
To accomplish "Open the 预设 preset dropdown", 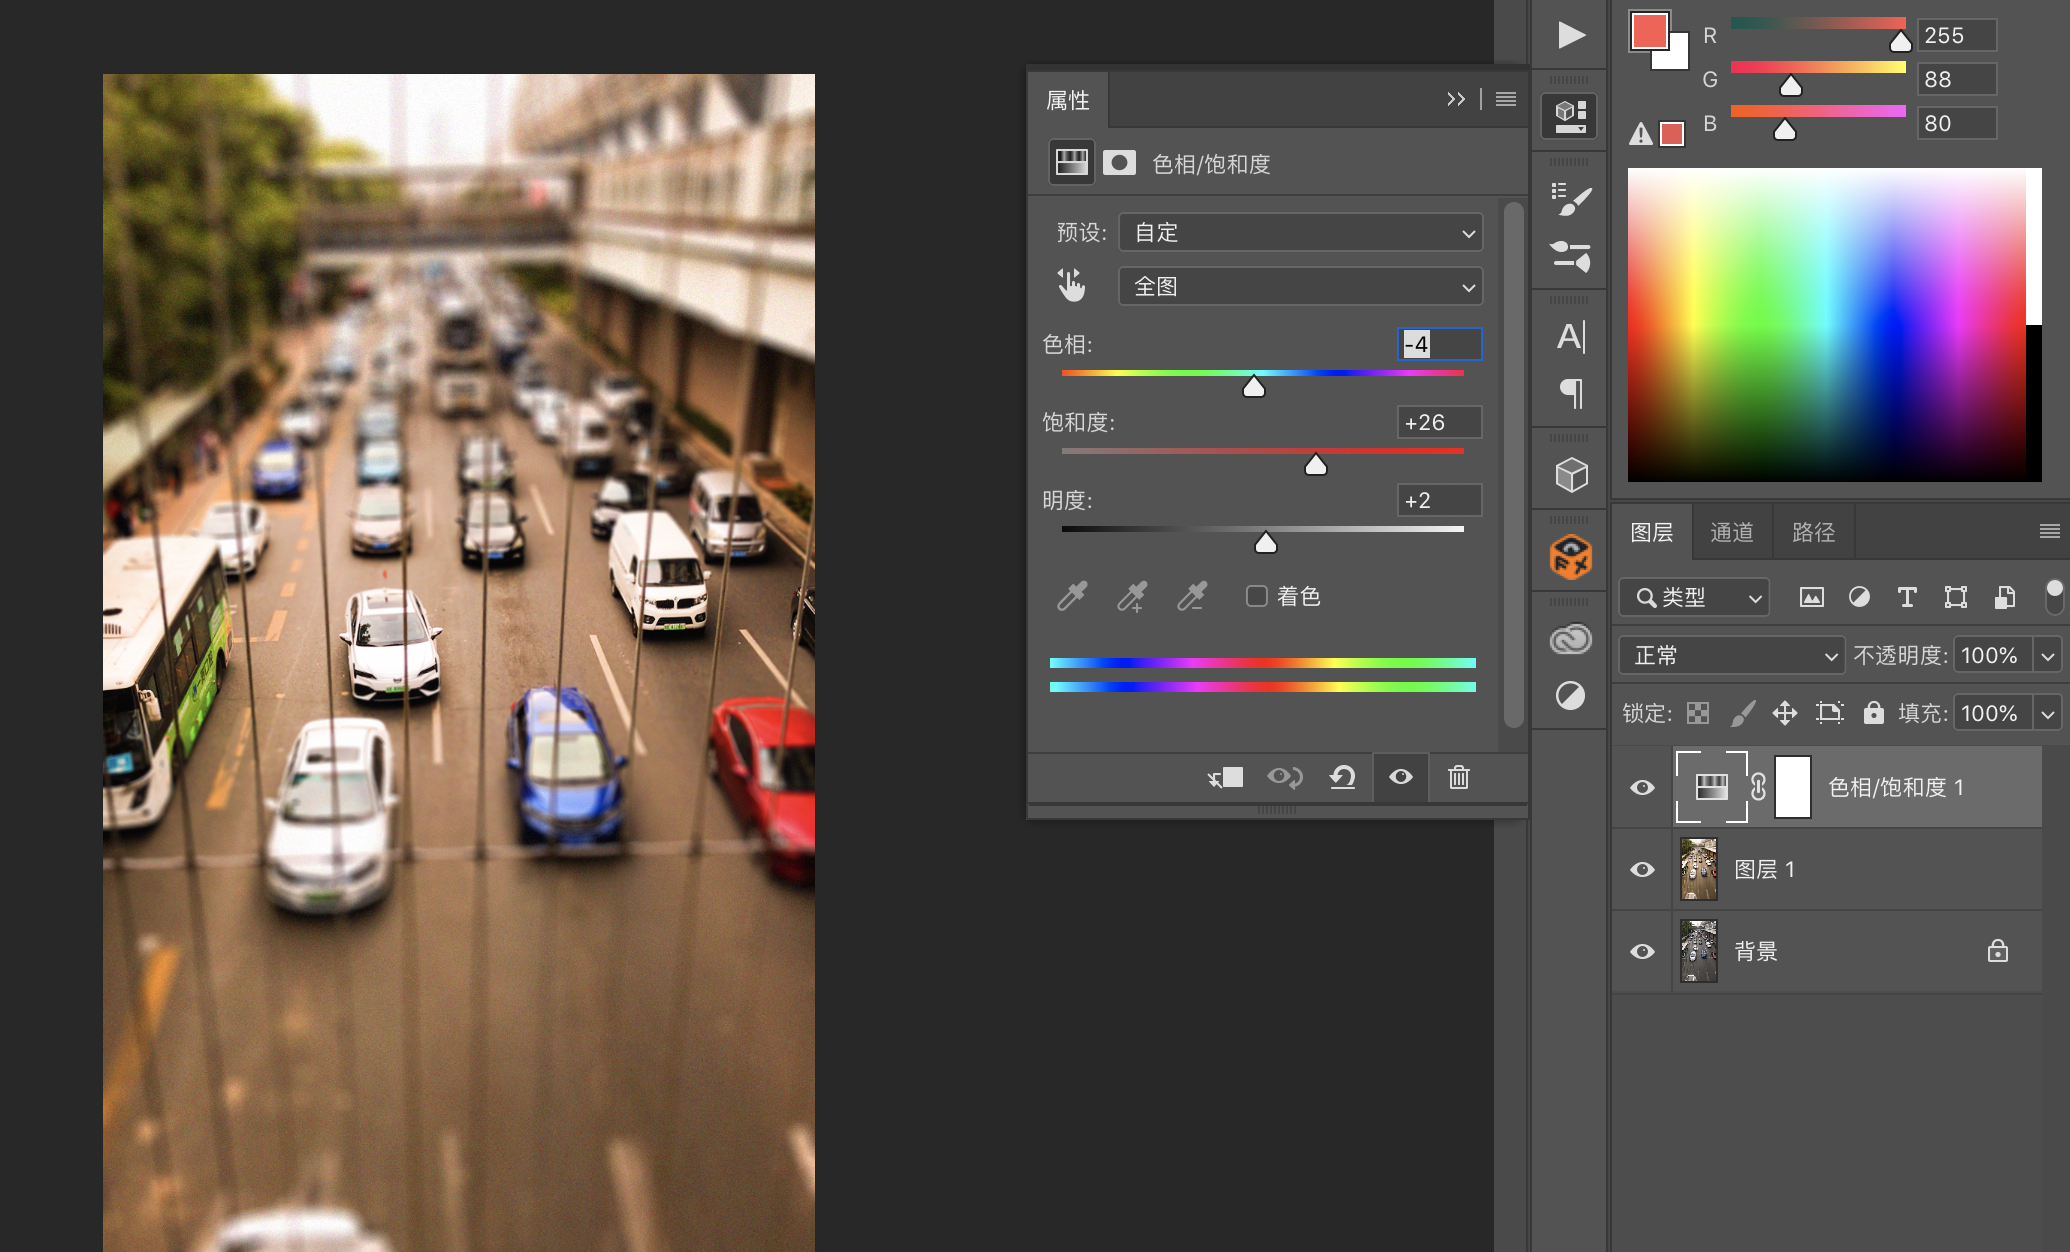I will (x=1300, y=233).
